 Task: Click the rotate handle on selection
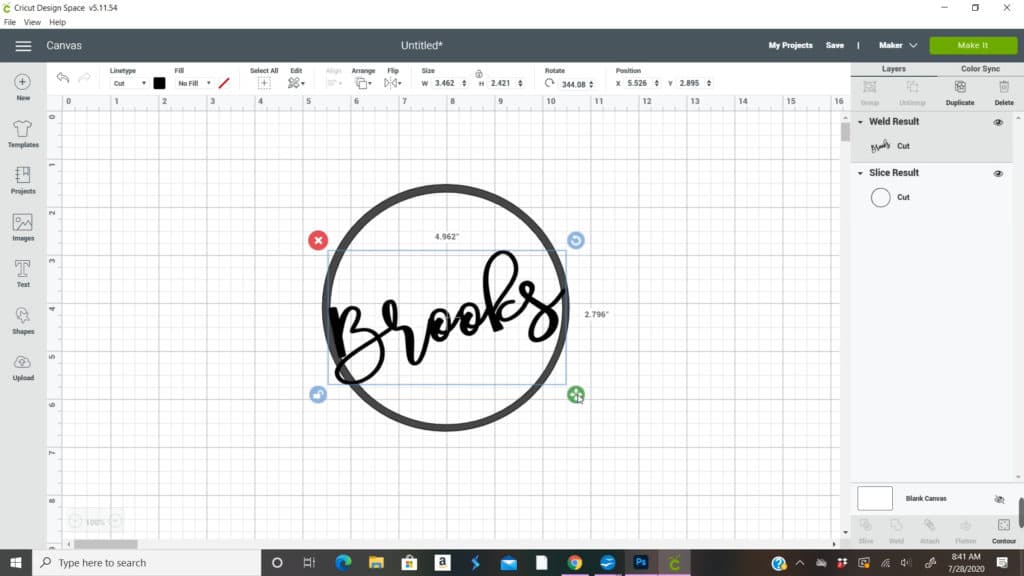coord(575,240)
